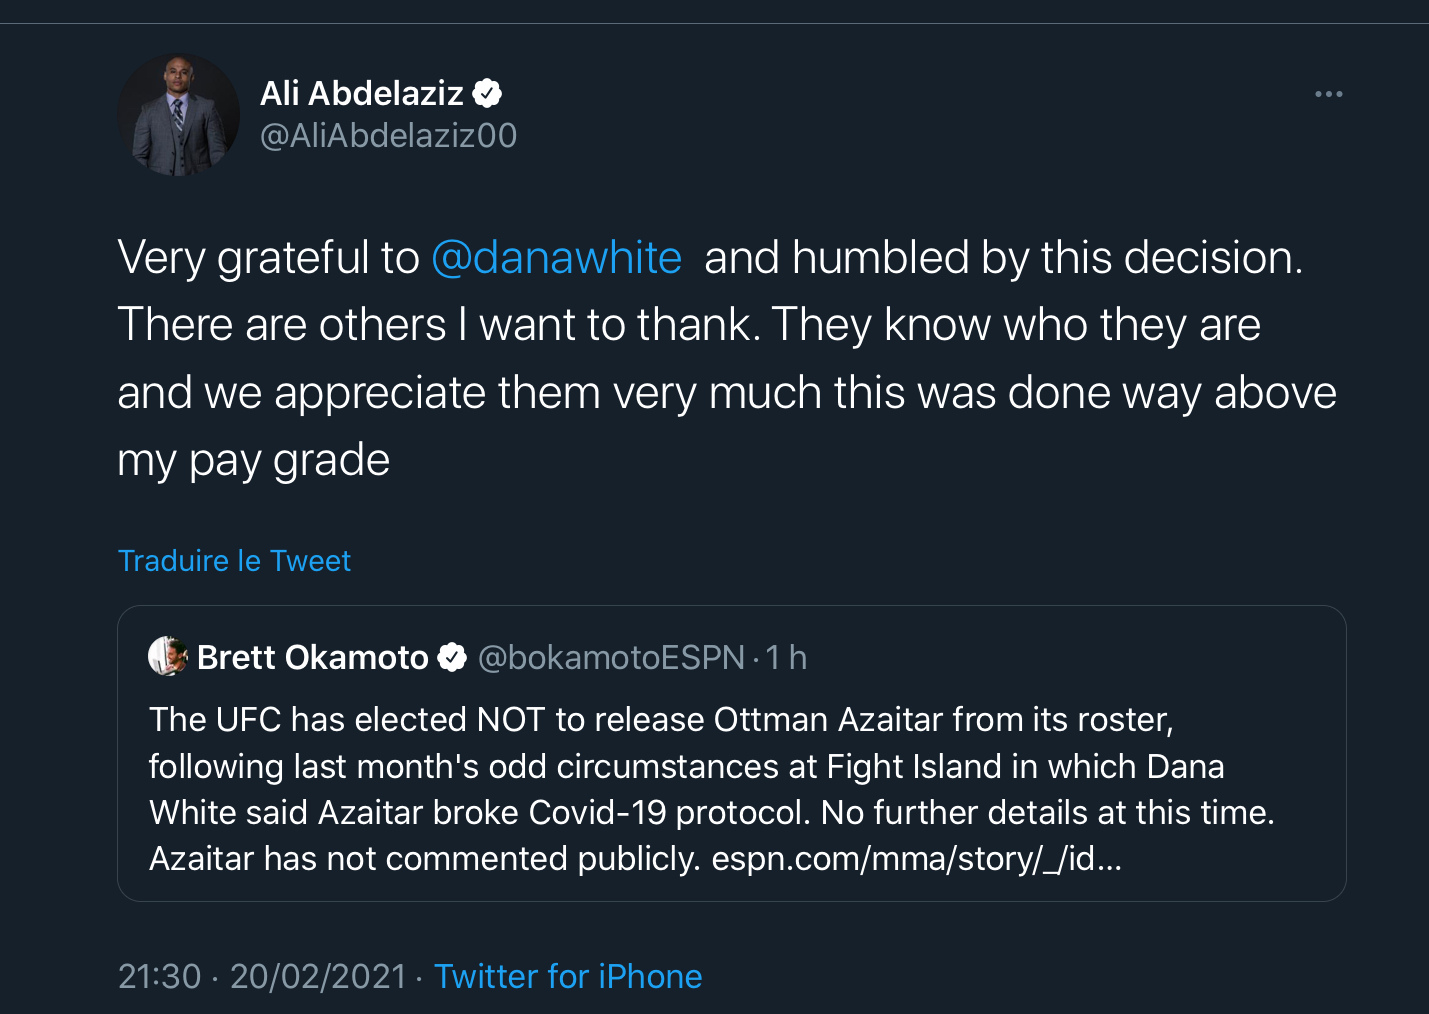Click the quoted tweet's 1 h timestamp
This screenshot has width=1429, height=1014.
[x=787, y=657]
